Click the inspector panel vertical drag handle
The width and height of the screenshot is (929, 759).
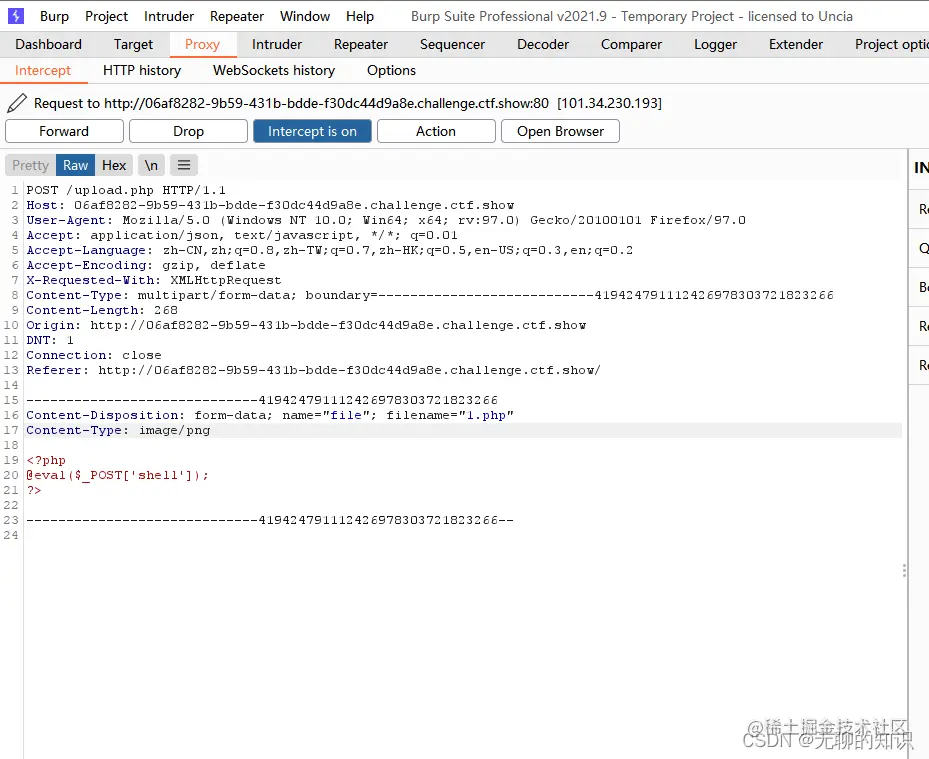(904, 571)
